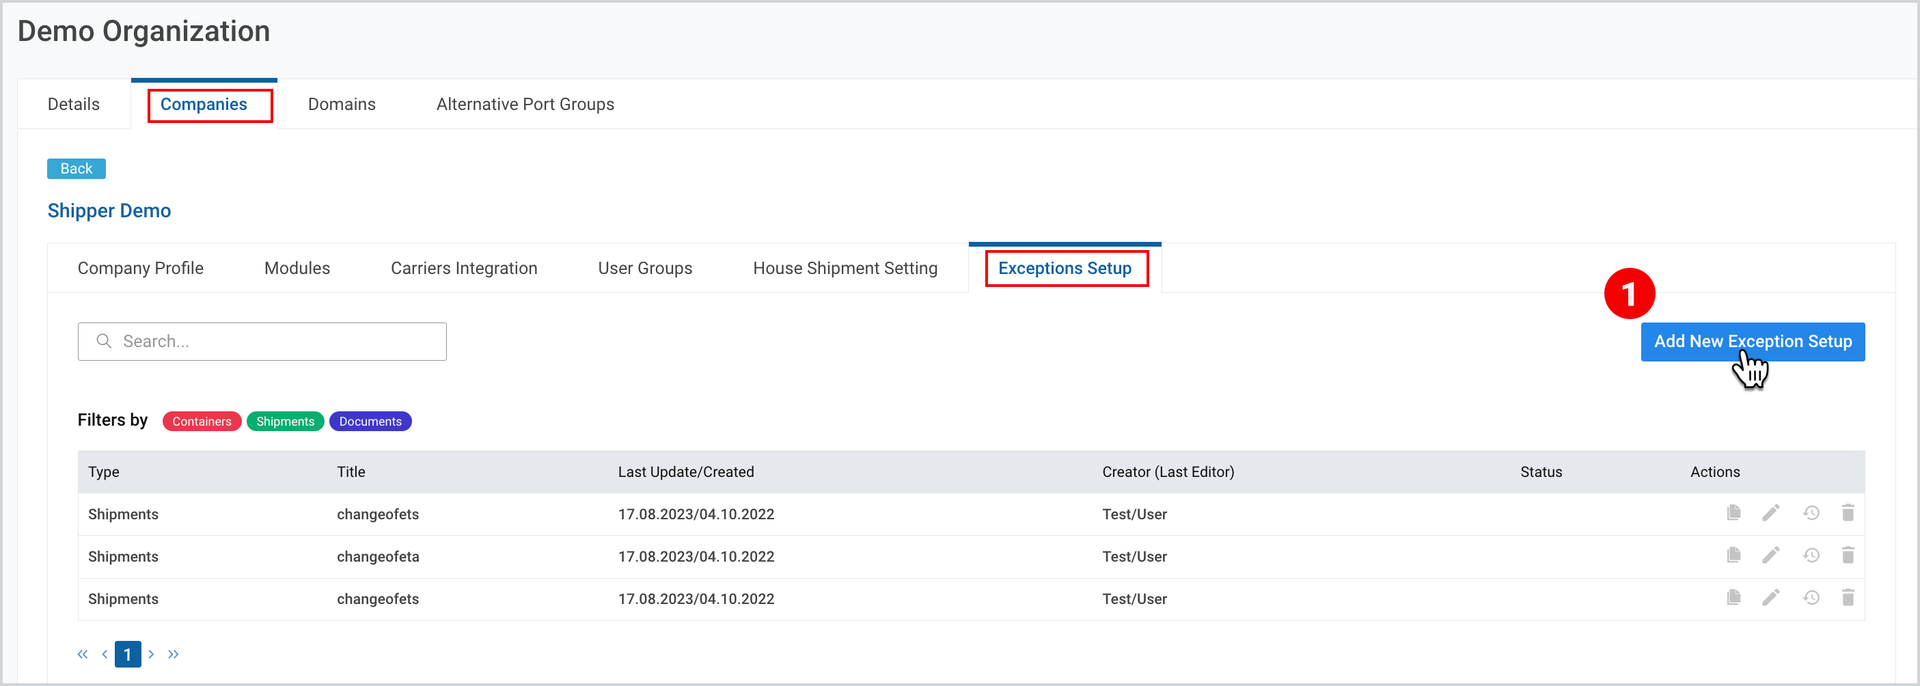The image size is (1920, 686).
Task: Jump to first page with double-left chevron
Action: (x=83, y=654)
